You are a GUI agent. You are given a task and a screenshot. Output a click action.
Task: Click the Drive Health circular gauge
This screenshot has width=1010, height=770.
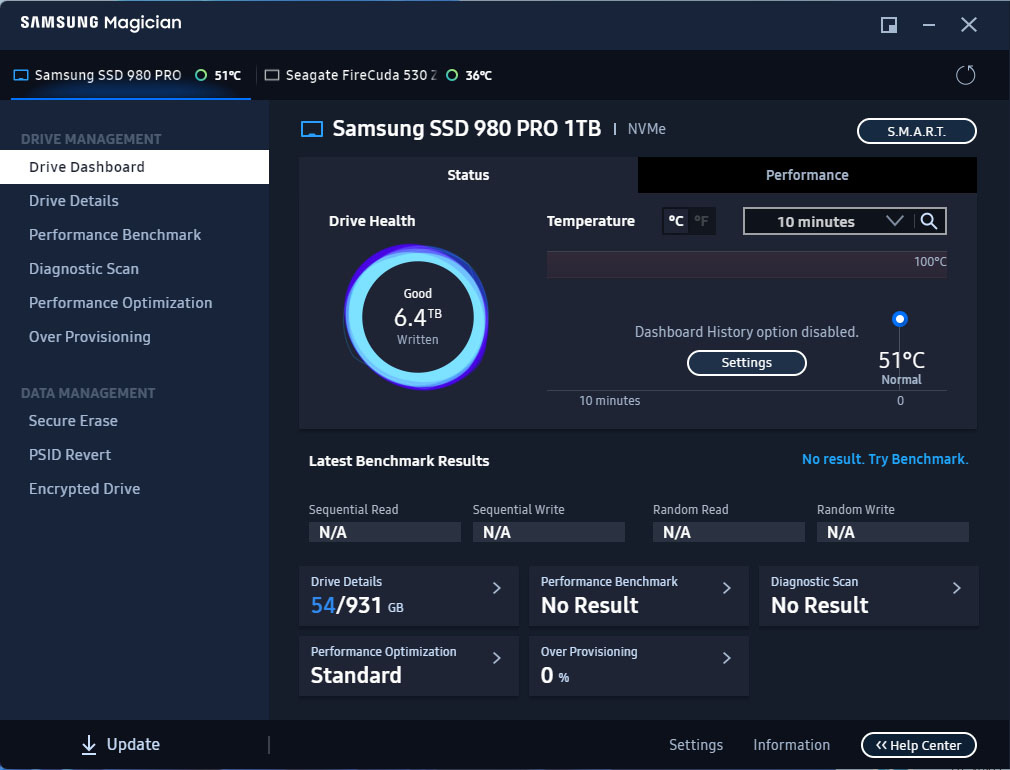[417, 317]
